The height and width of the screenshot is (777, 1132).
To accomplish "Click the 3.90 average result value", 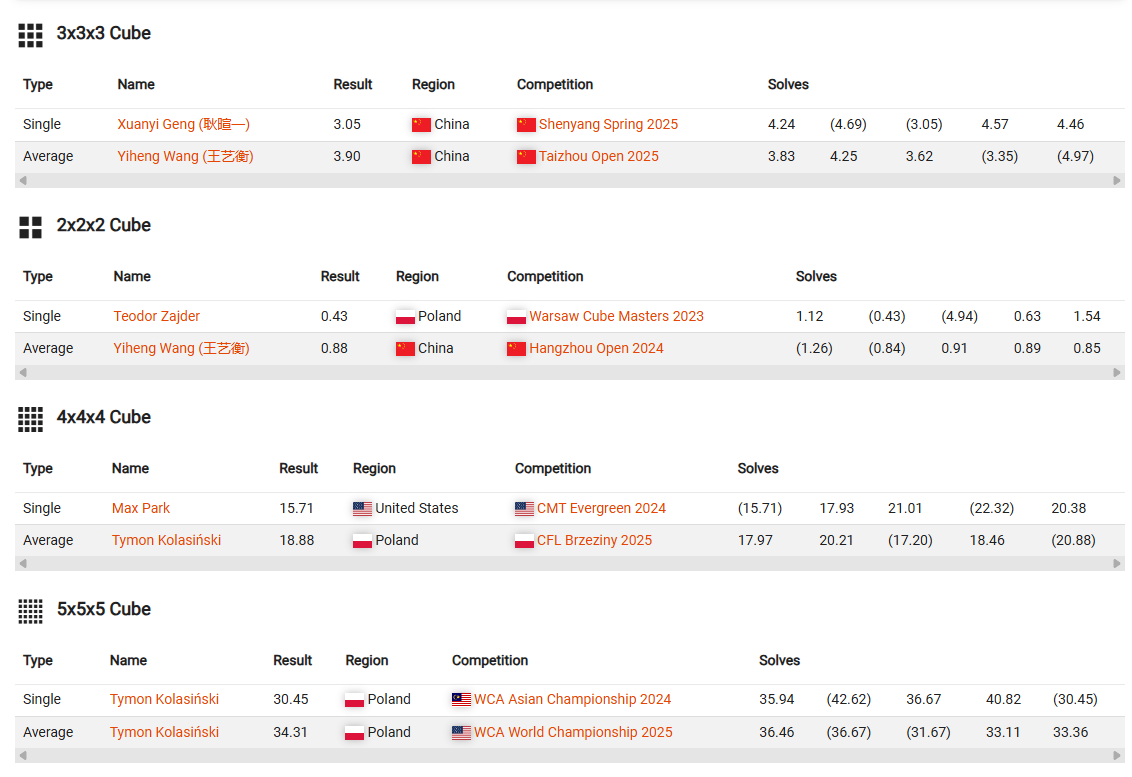I will coord(347,156).
